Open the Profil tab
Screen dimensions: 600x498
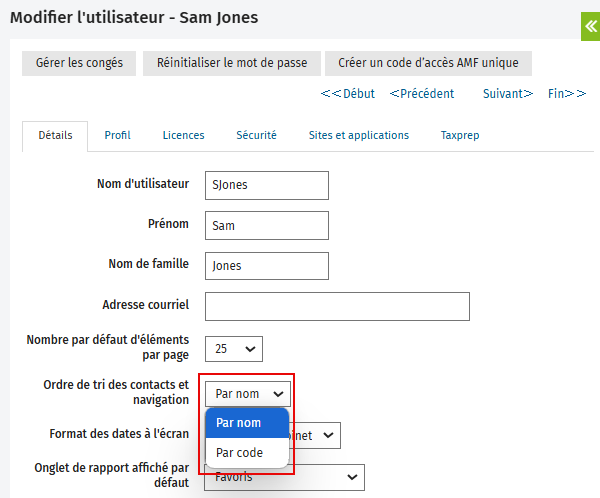tap(117, 135)
